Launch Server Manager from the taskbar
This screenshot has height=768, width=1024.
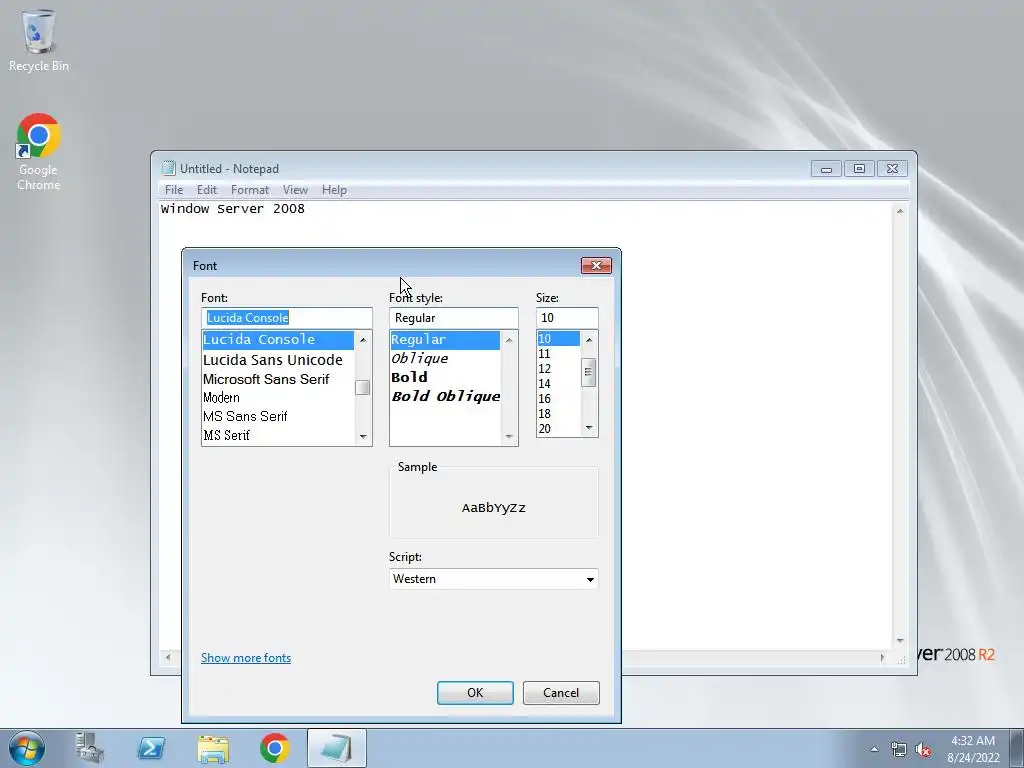point(89,748)
